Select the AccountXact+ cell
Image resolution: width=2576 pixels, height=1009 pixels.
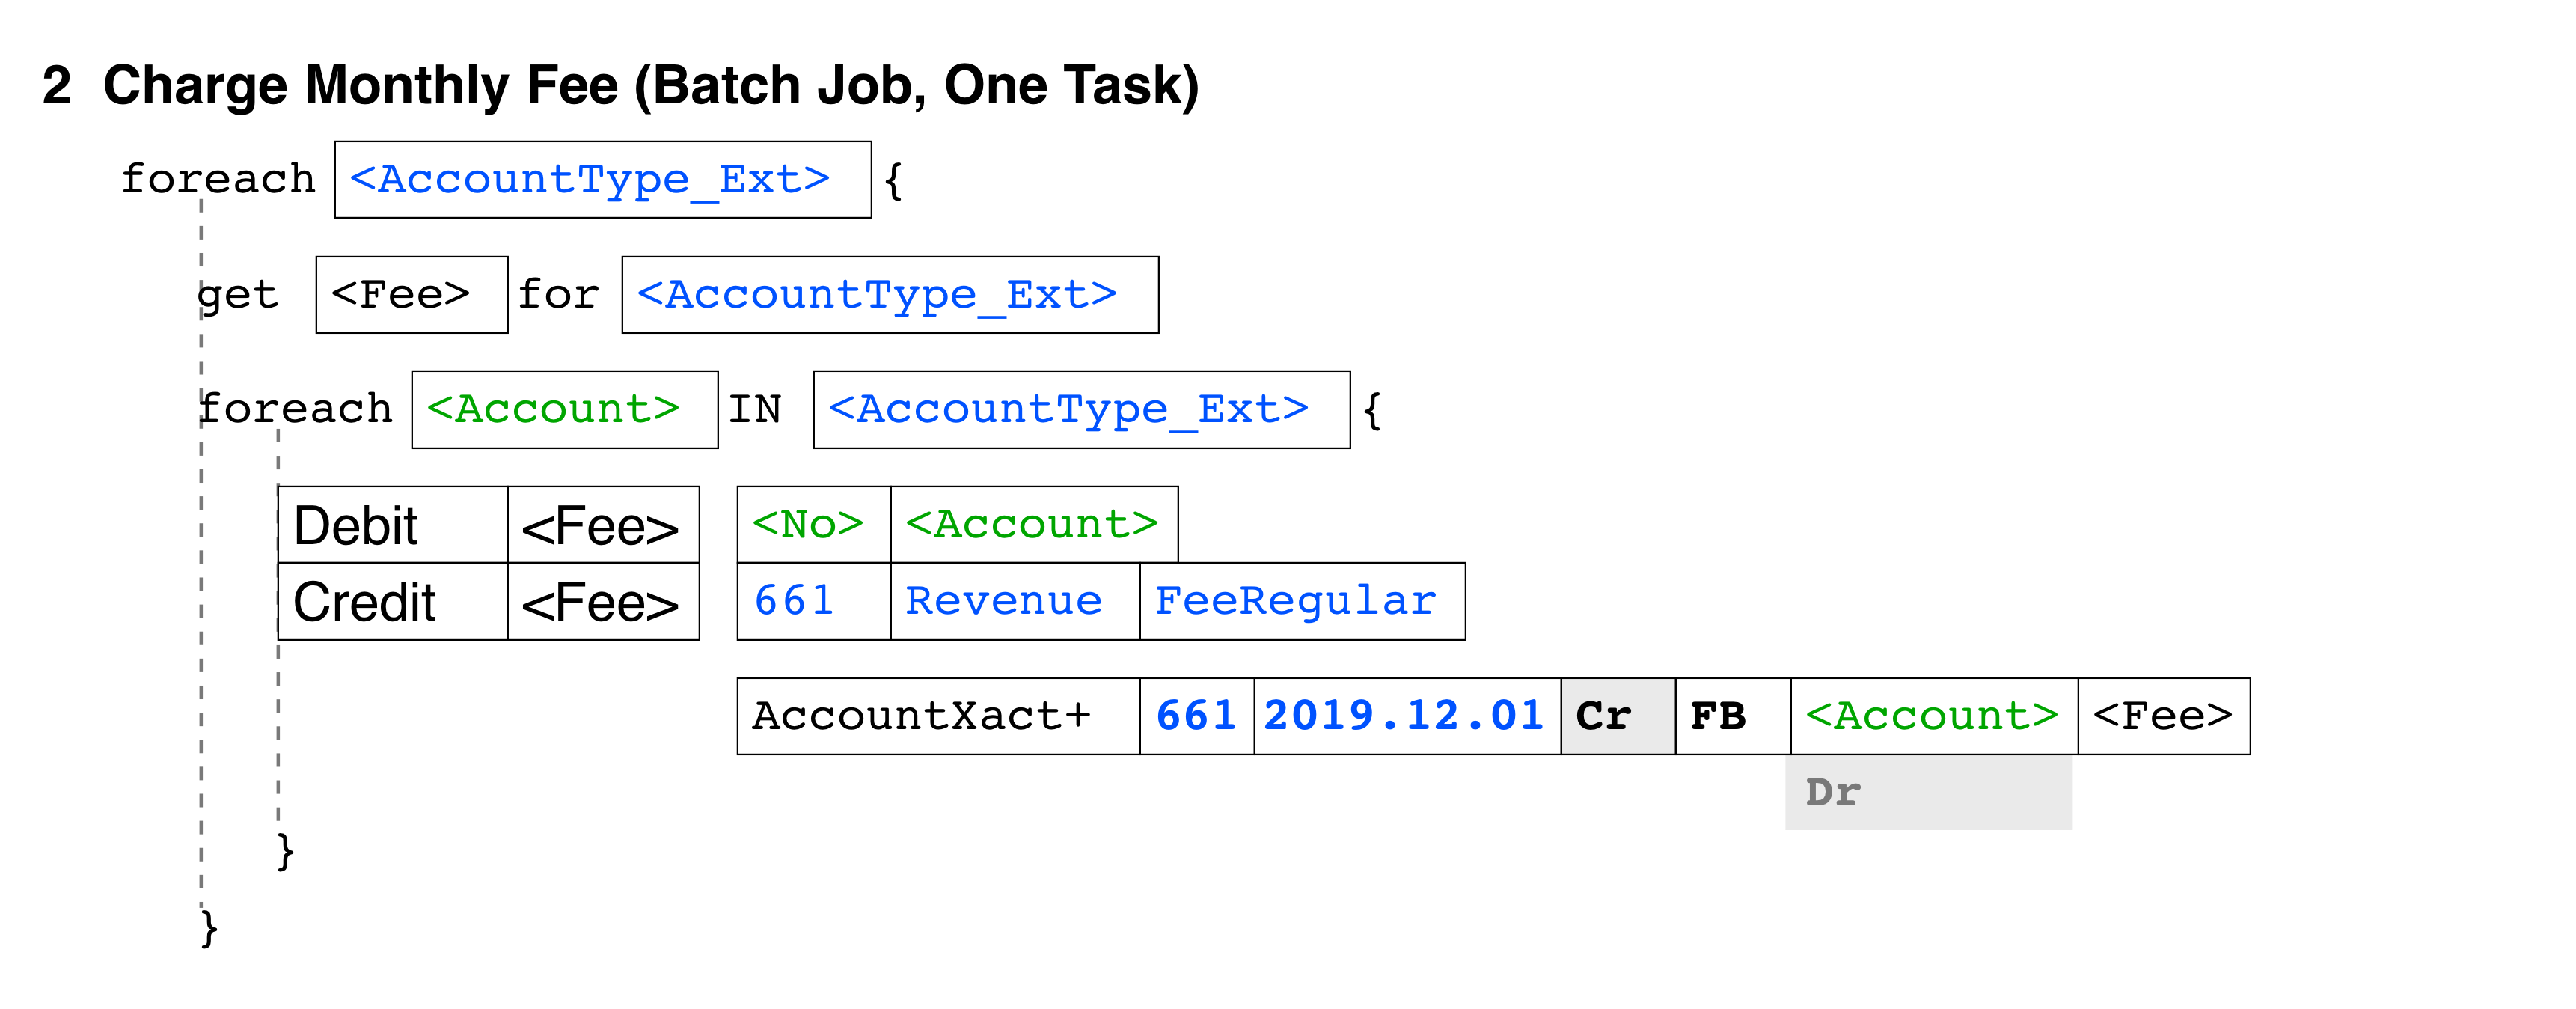tap(939, 716)
